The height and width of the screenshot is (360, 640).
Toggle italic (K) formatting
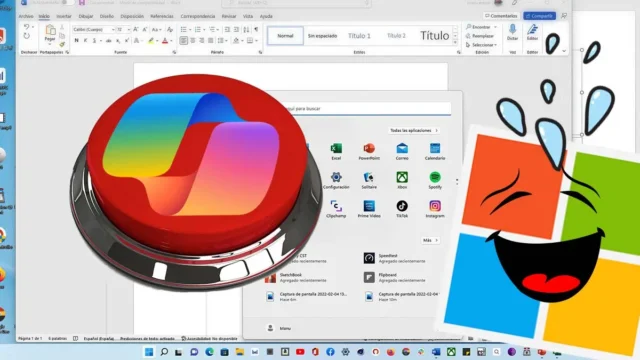(x=85, y=40)
